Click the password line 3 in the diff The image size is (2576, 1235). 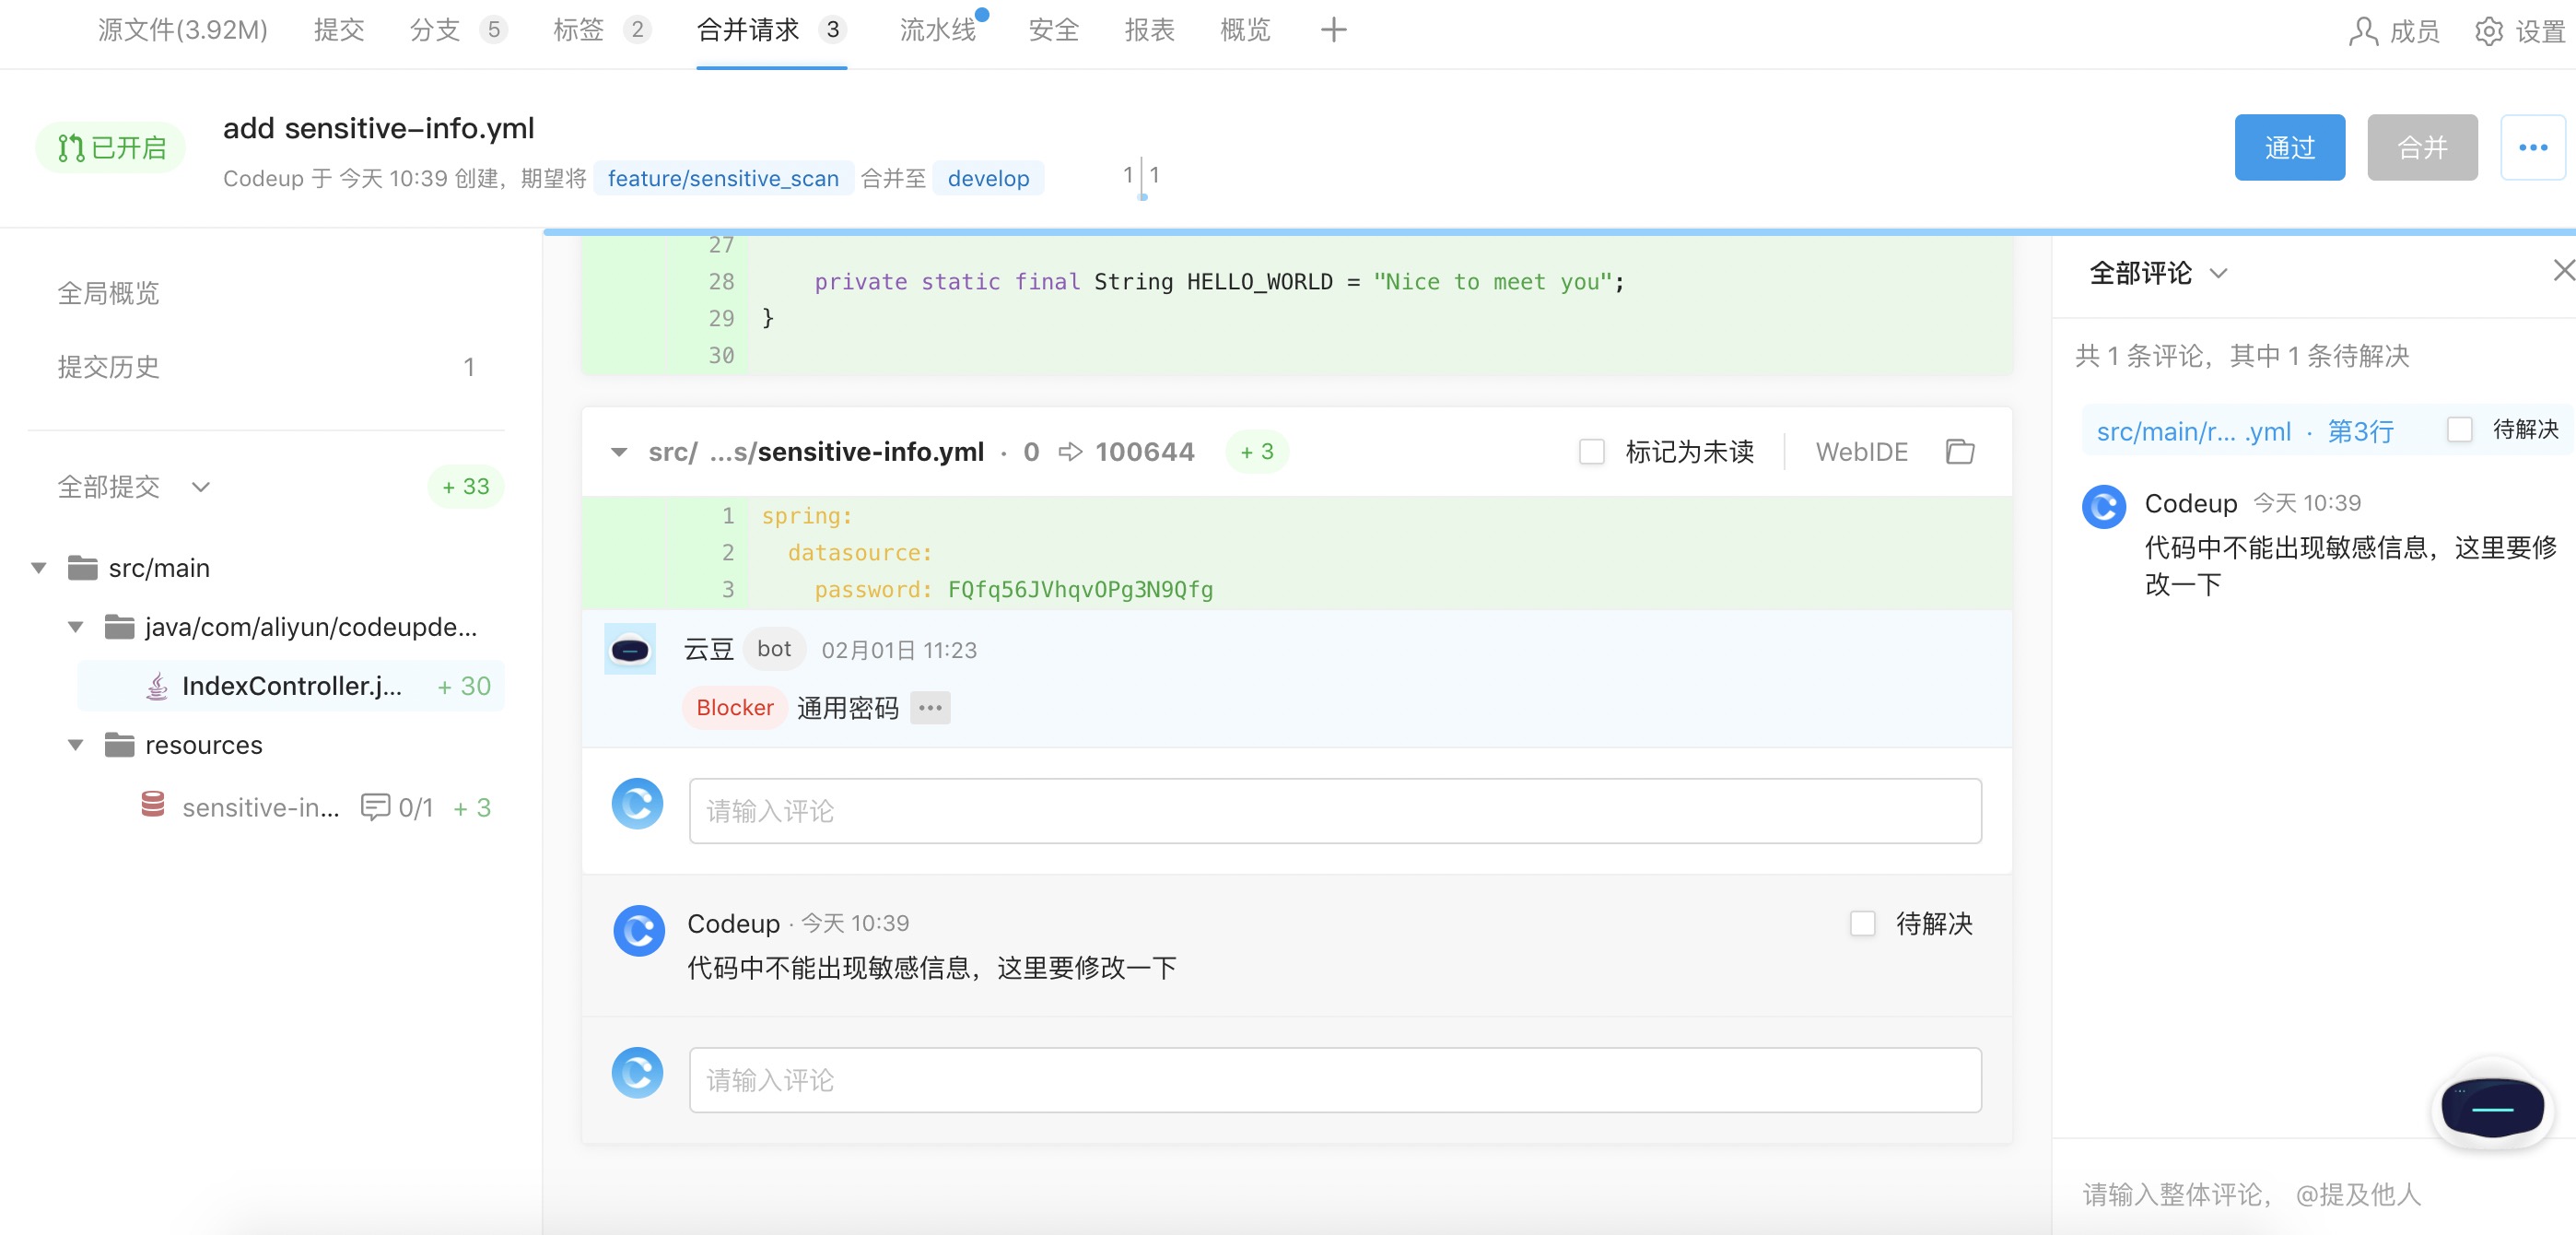(x=1297, y=590)
